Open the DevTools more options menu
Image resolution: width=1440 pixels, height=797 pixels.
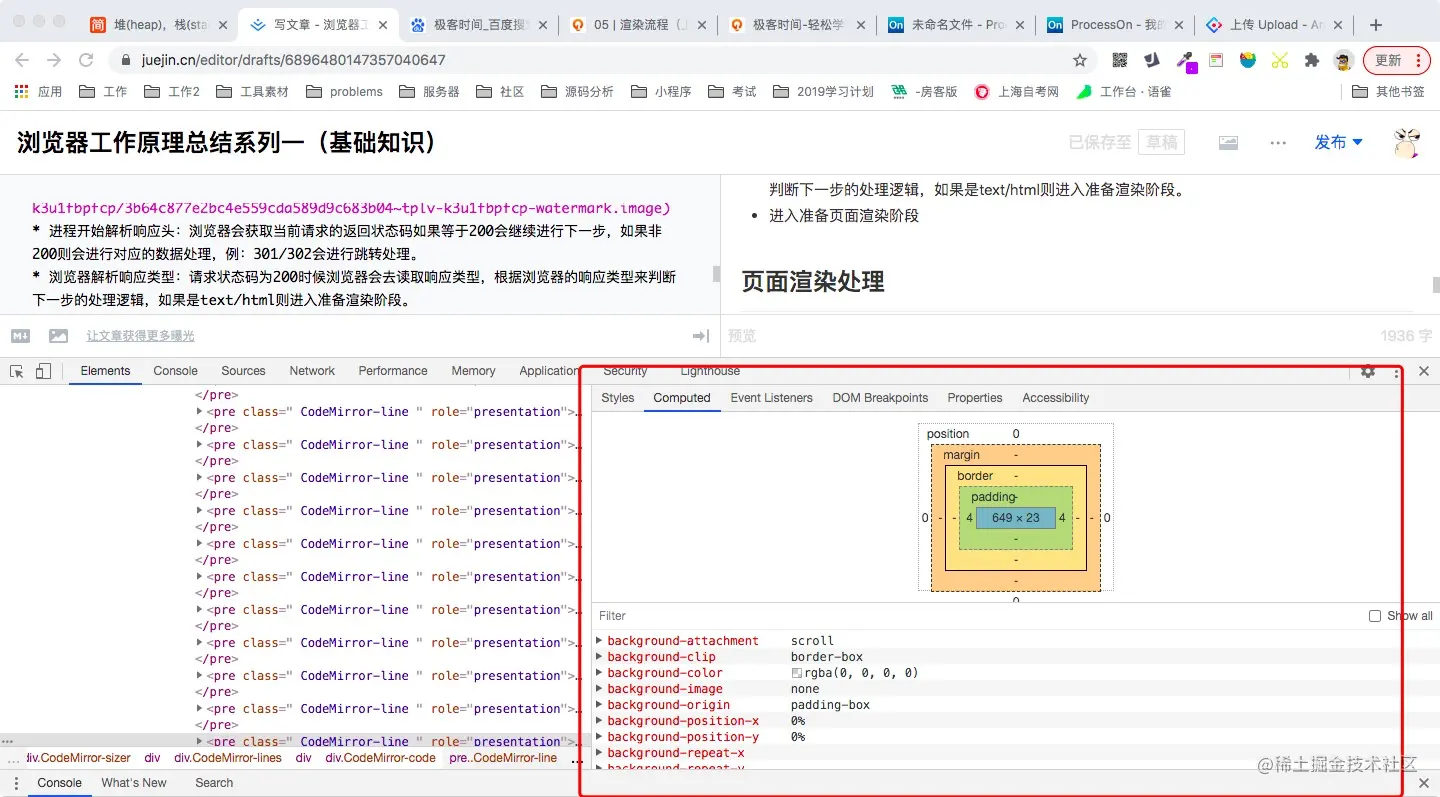pyautogui.click(x=1397, y=372)
